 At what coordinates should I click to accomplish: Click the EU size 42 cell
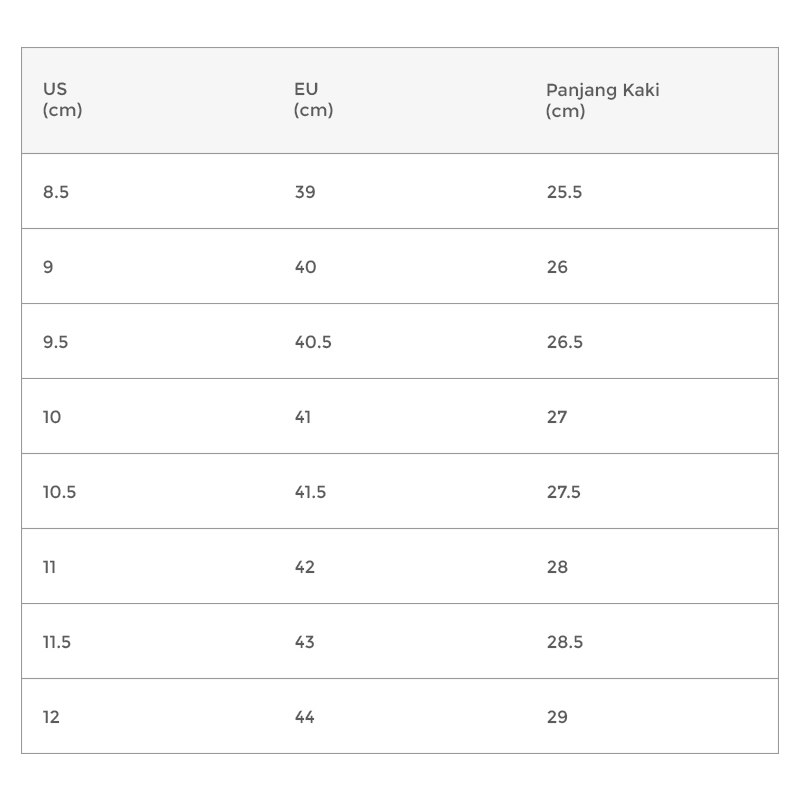305,567
